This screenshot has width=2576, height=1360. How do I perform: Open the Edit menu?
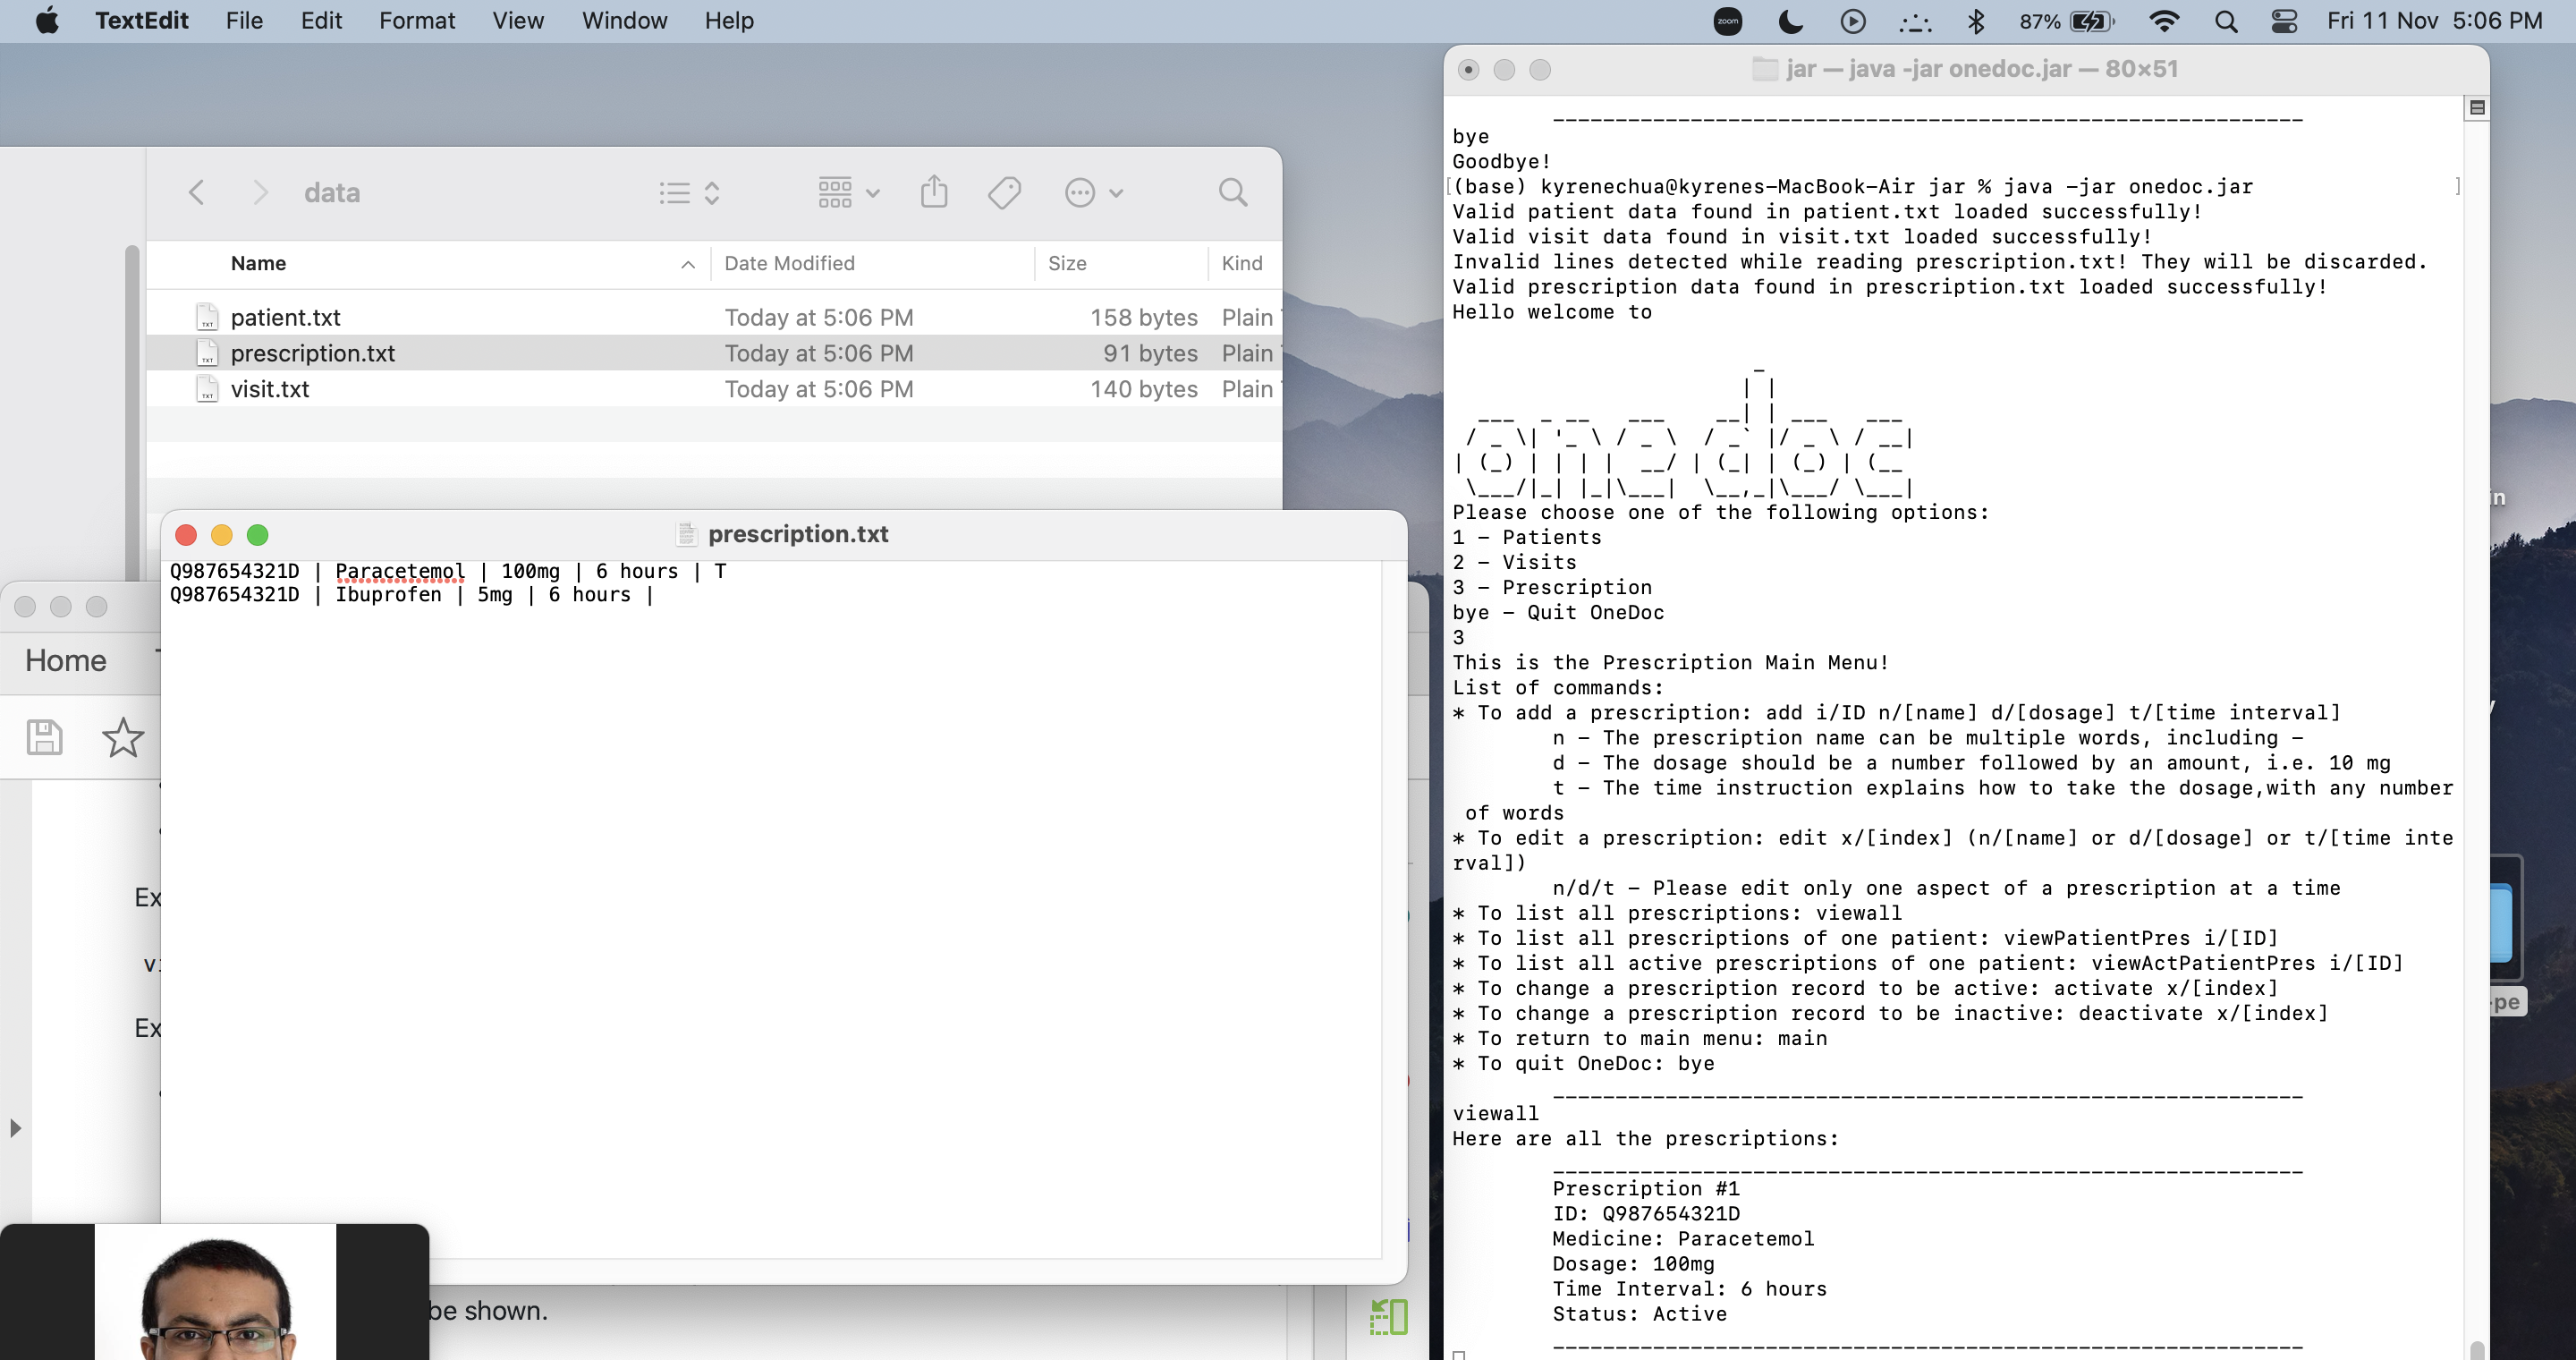321,21
